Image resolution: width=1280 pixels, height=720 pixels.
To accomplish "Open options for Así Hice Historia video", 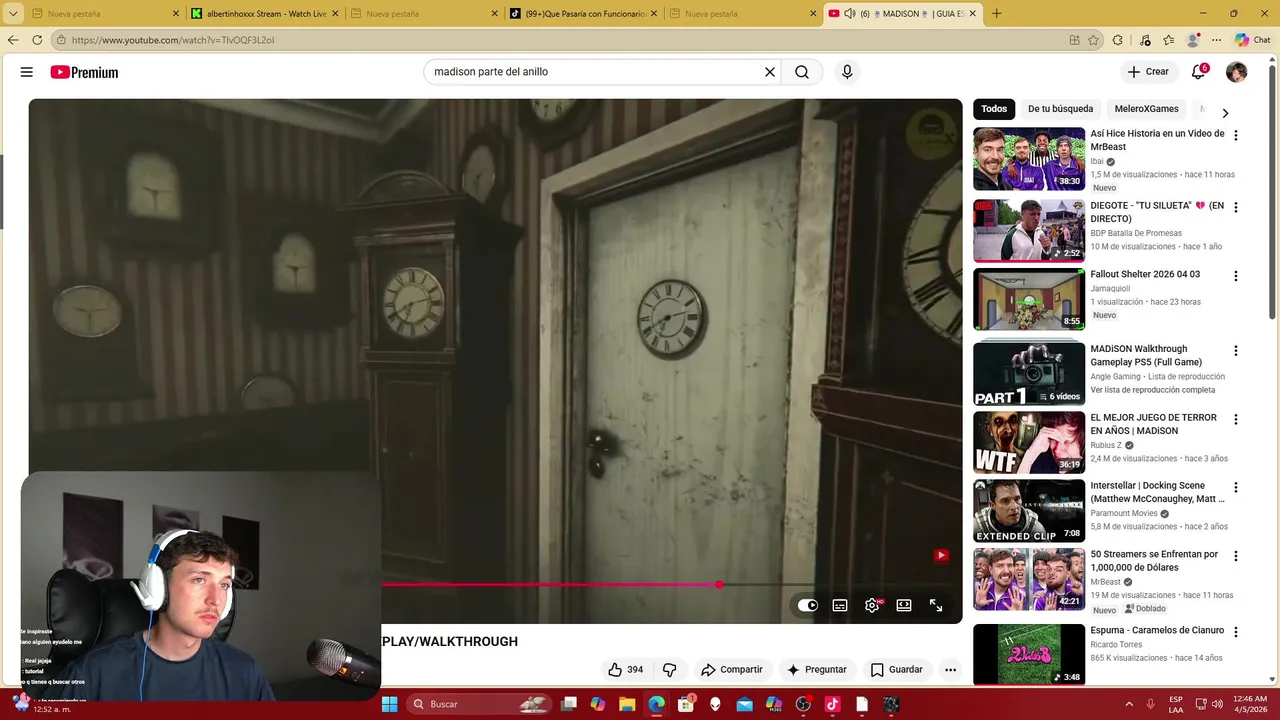I will click(x=1236, y=135).
